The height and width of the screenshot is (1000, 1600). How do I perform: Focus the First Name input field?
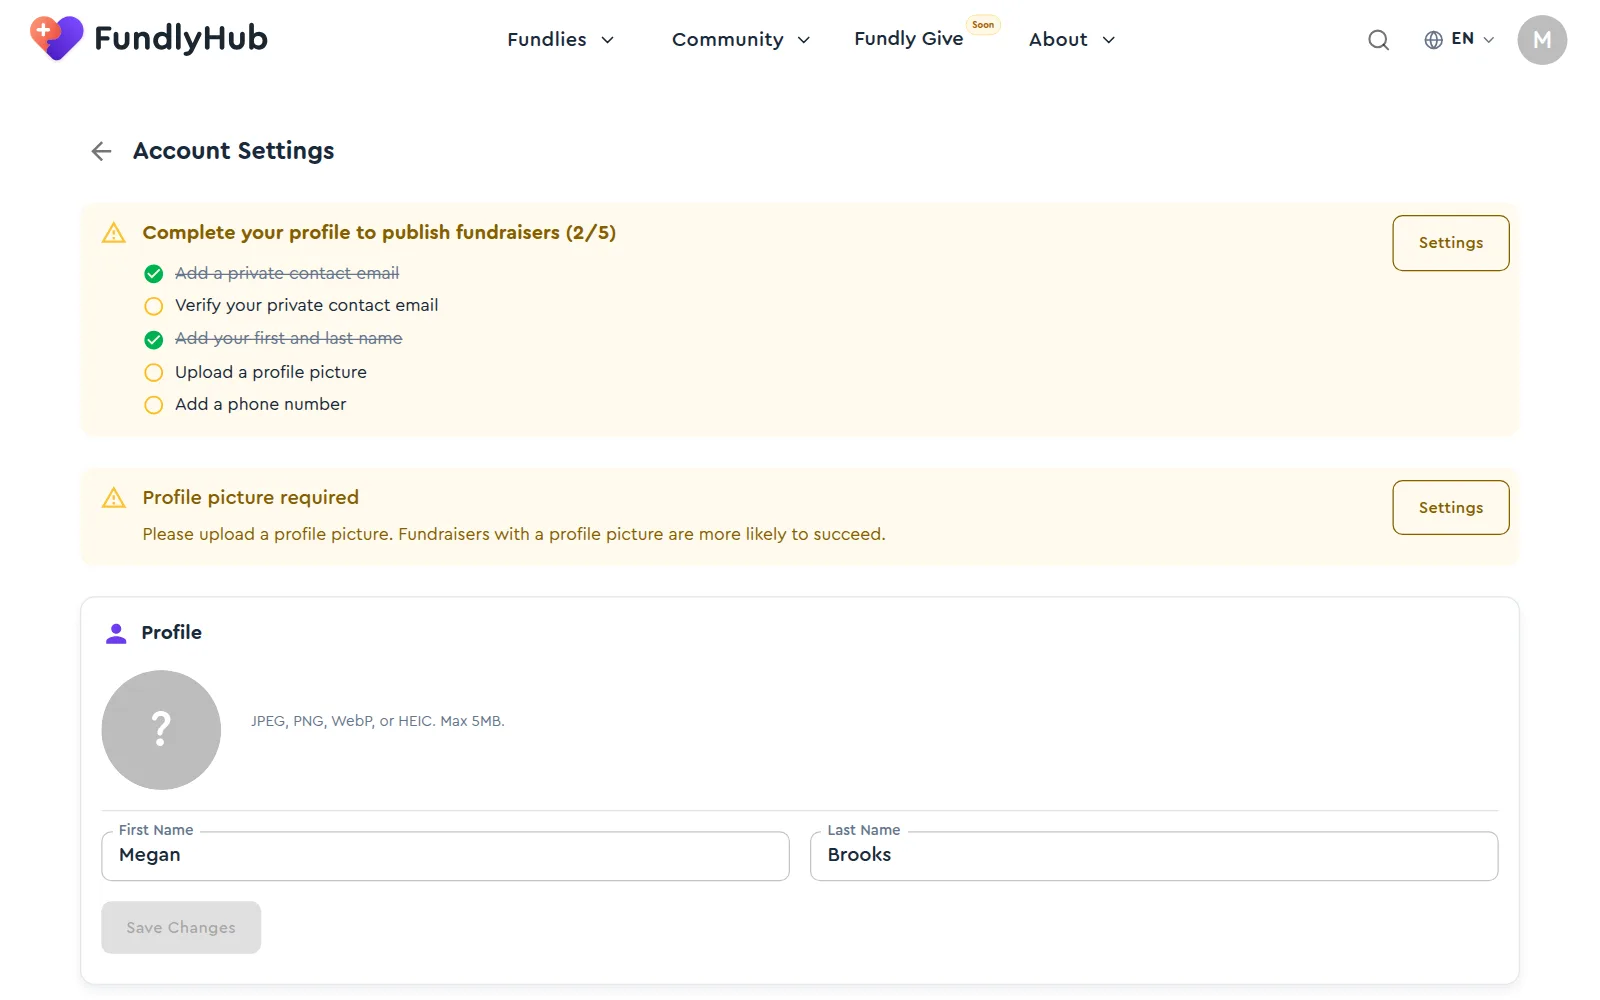445,856
